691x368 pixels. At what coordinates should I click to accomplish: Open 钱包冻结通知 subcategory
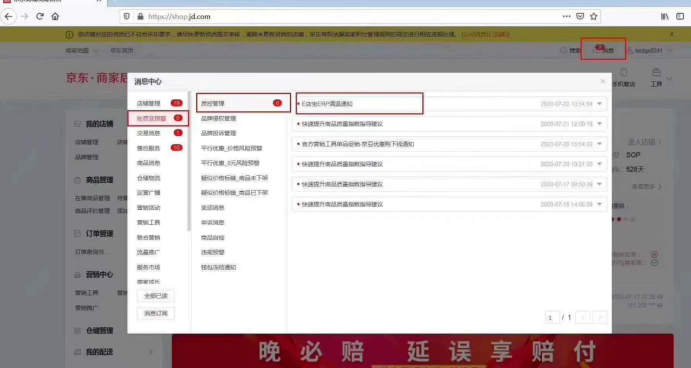click(x=219, y=267)
